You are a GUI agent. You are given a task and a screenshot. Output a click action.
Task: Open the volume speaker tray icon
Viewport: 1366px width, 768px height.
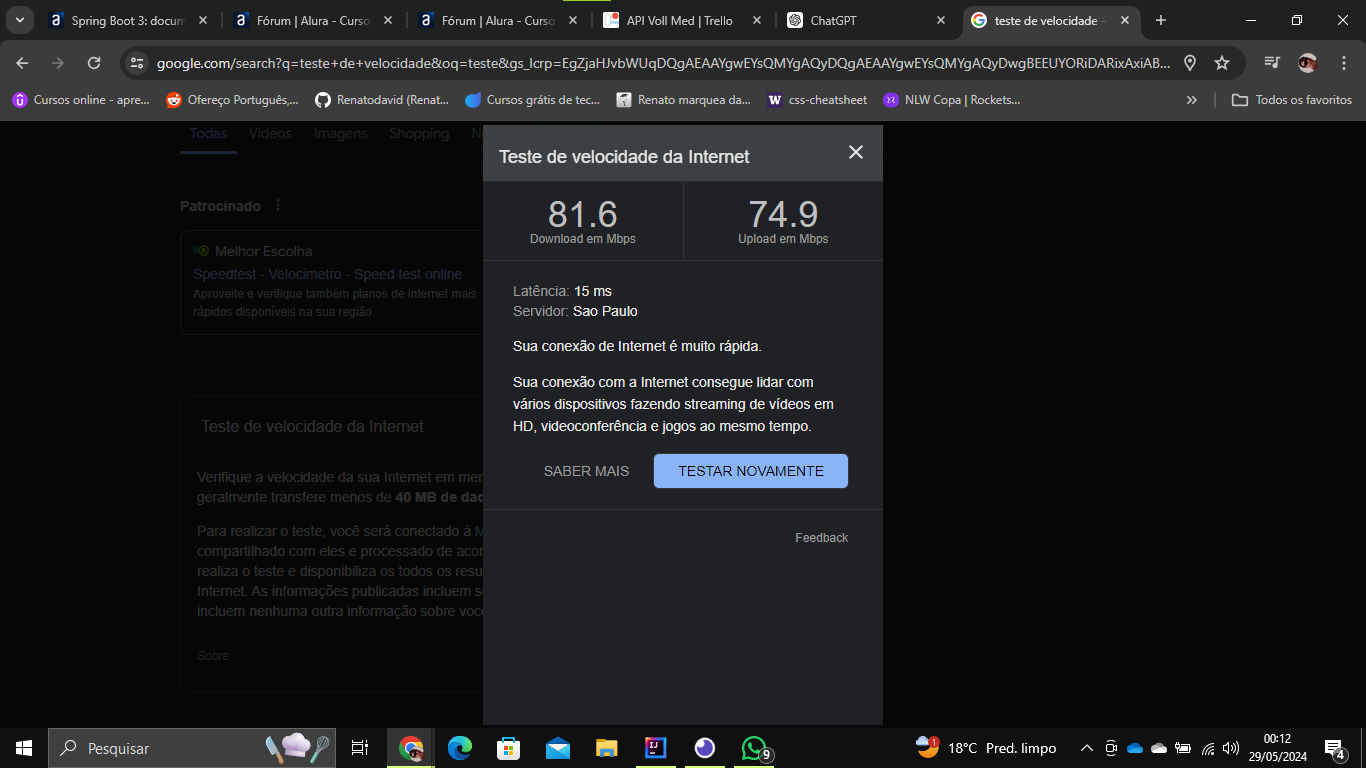(1231, 748)
